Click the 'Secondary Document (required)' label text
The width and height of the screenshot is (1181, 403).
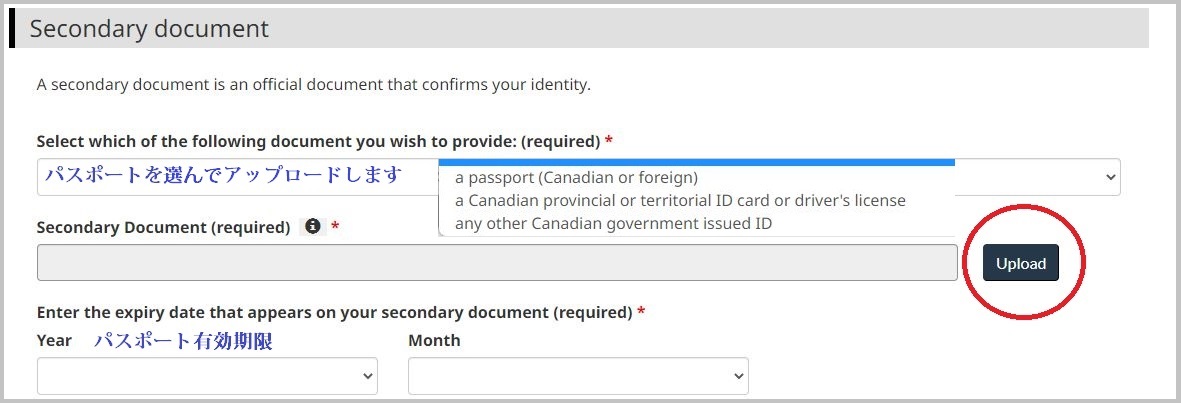tap(163, 227)
